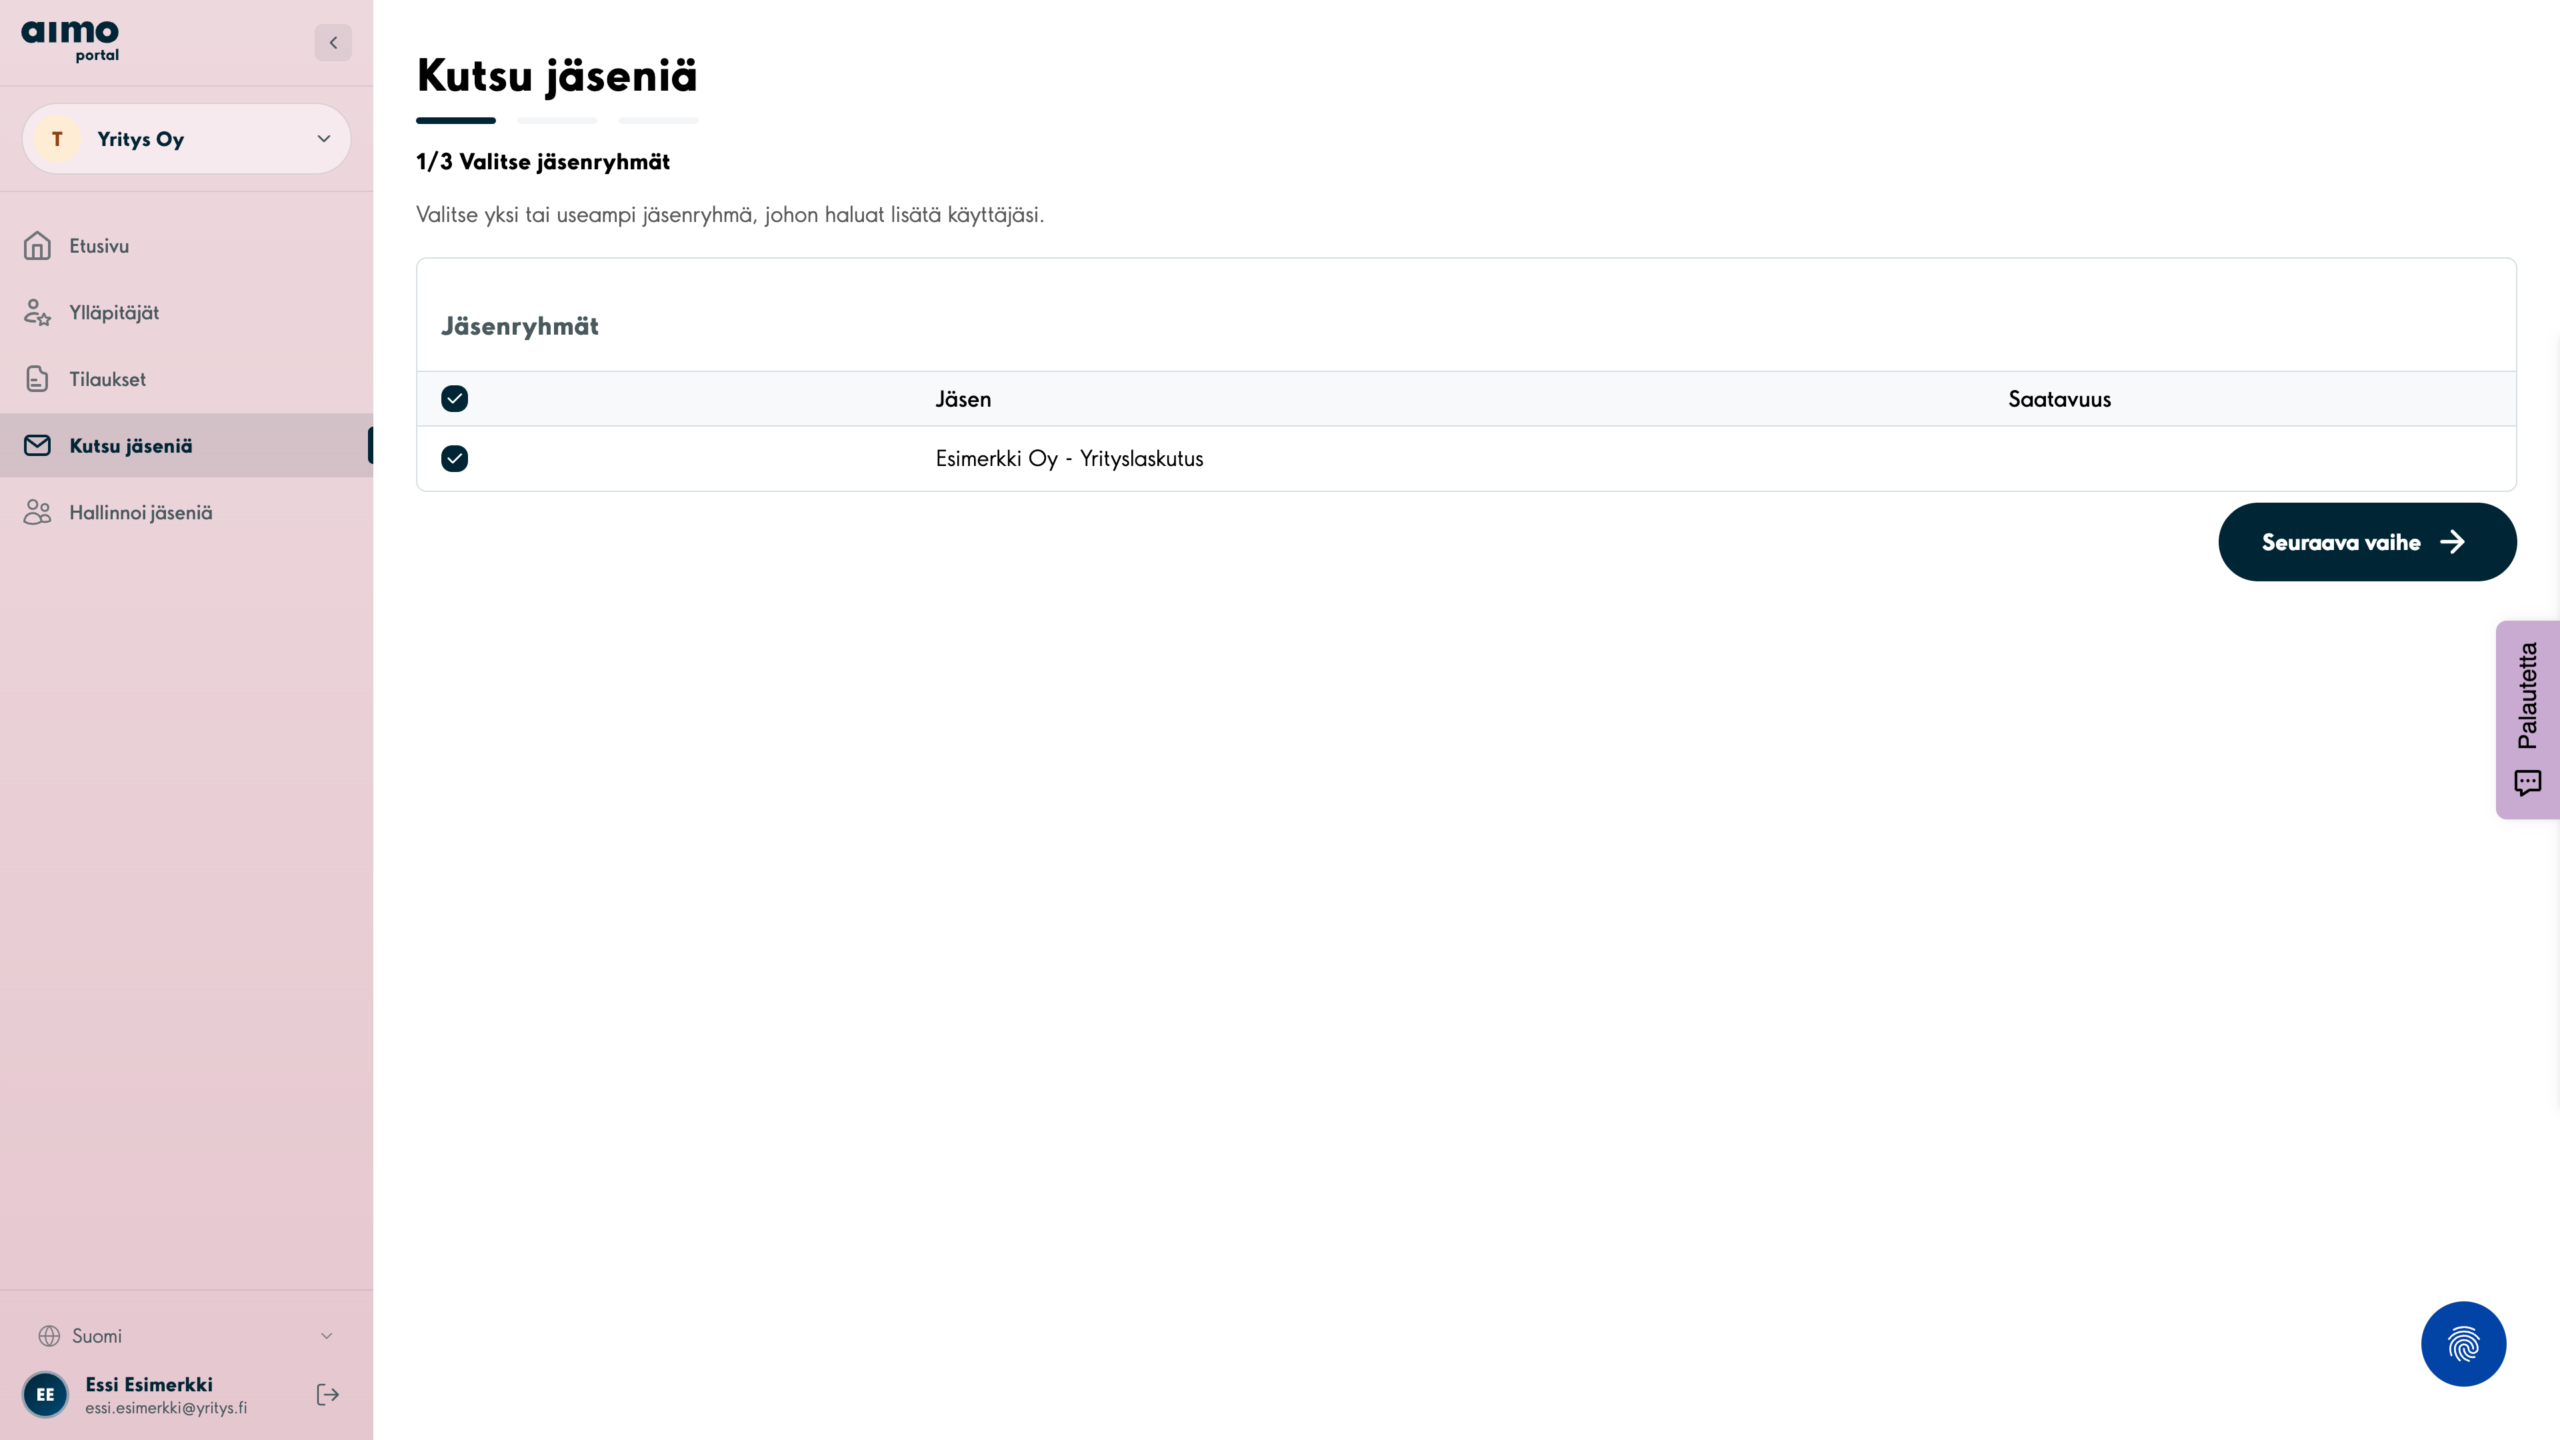Open the Suomi language selector
2560x1440 pixels.
pyautogui.click(x=186, y=1336)
